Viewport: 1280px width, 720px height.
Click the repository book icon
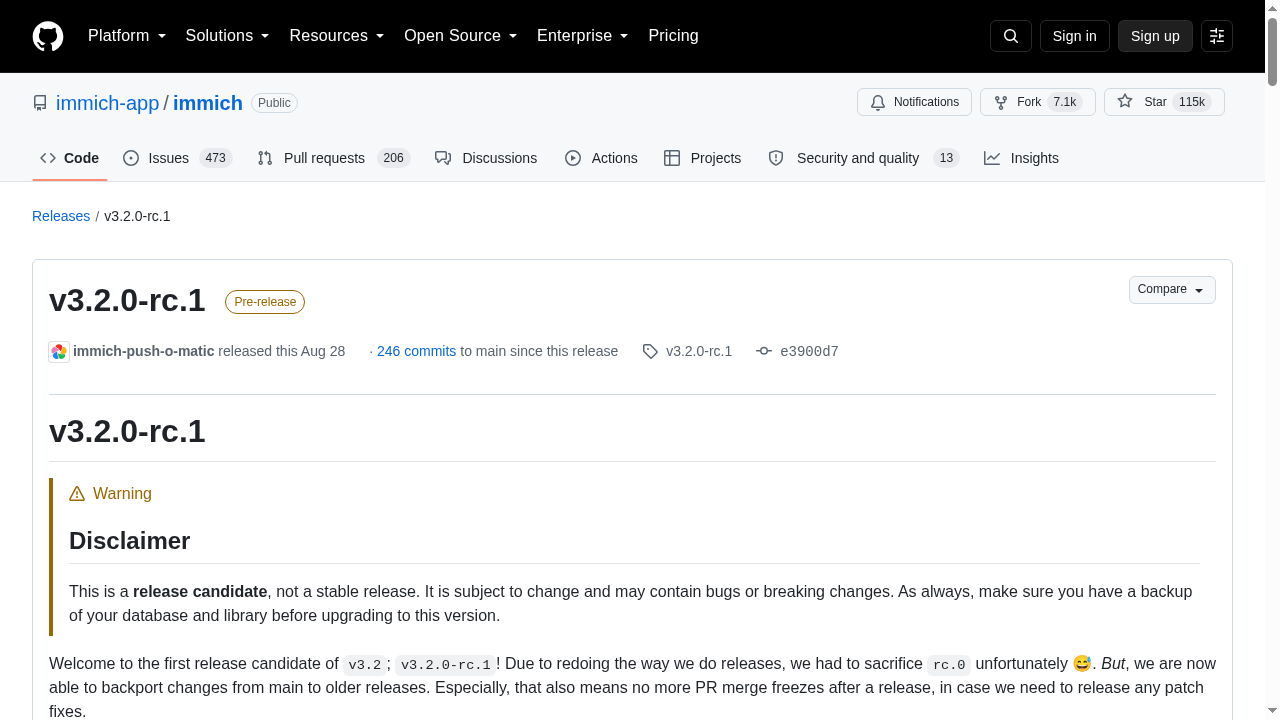tap(40, 103)
